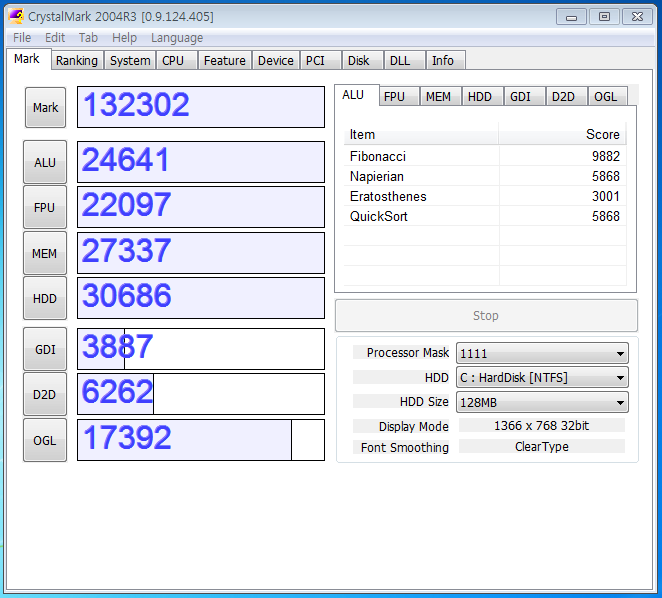Viewport: 662px width, 598px height.
Task: Click the D2D progress bar showing 6262
Action: [201, 394]
